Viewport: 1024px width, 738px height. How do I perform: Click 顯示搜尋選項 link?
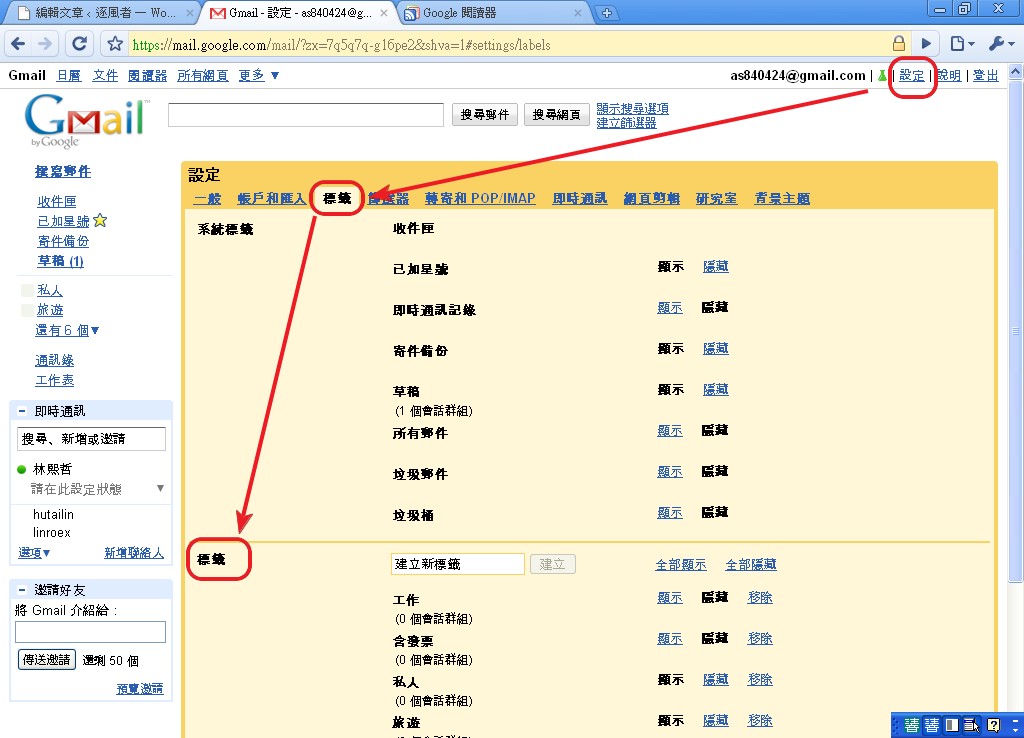pyautogui.click(x=632, y=109)
